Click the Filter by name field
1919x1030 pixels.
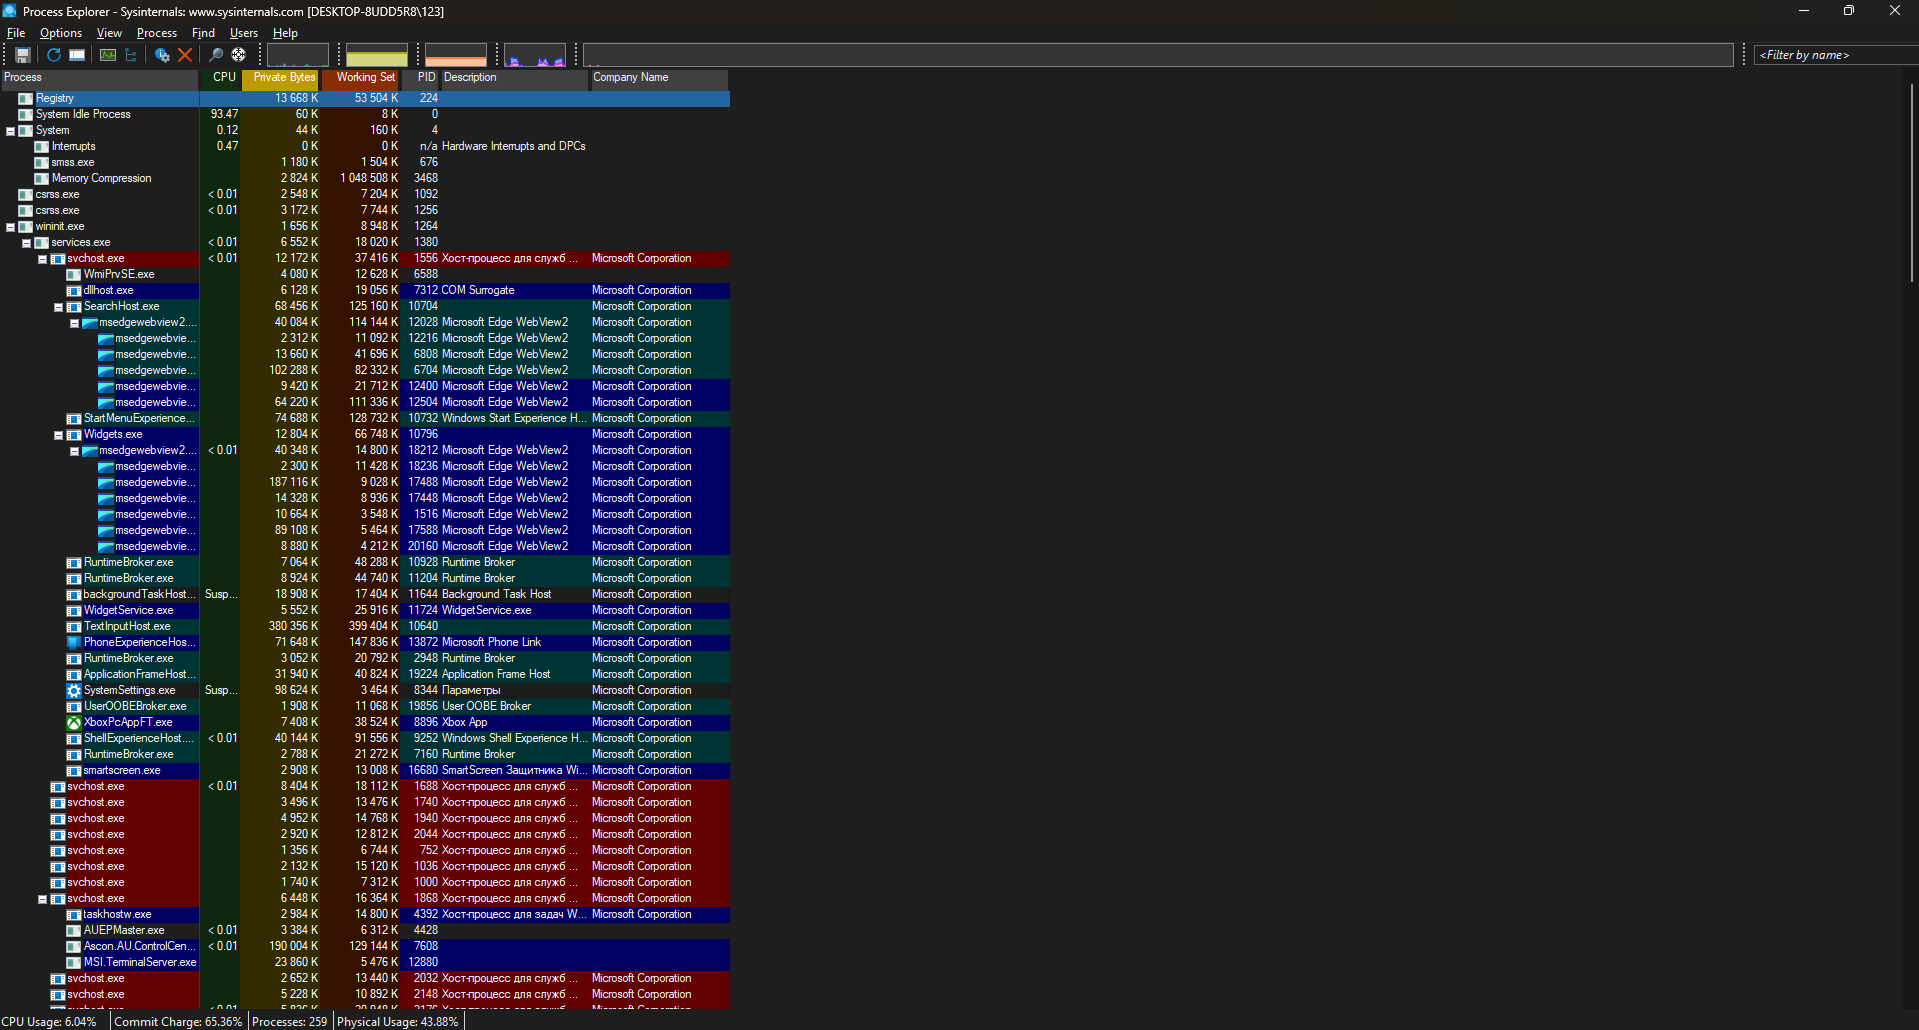(1835, 55)
